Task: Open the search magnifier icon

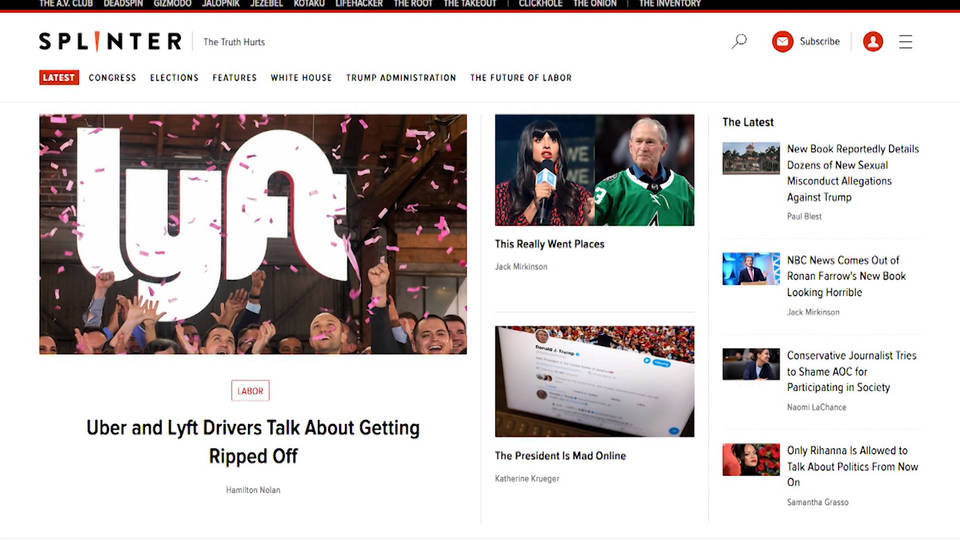Action: point(739,42)
